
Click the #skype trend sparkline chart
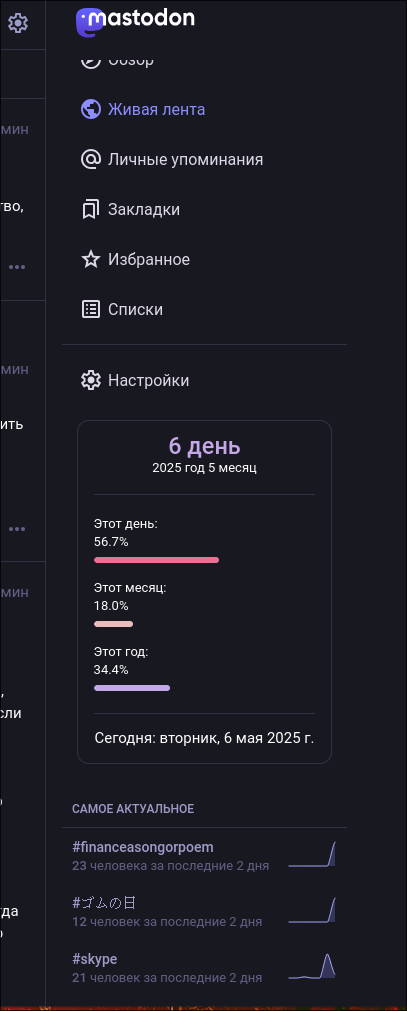(312, 965)
